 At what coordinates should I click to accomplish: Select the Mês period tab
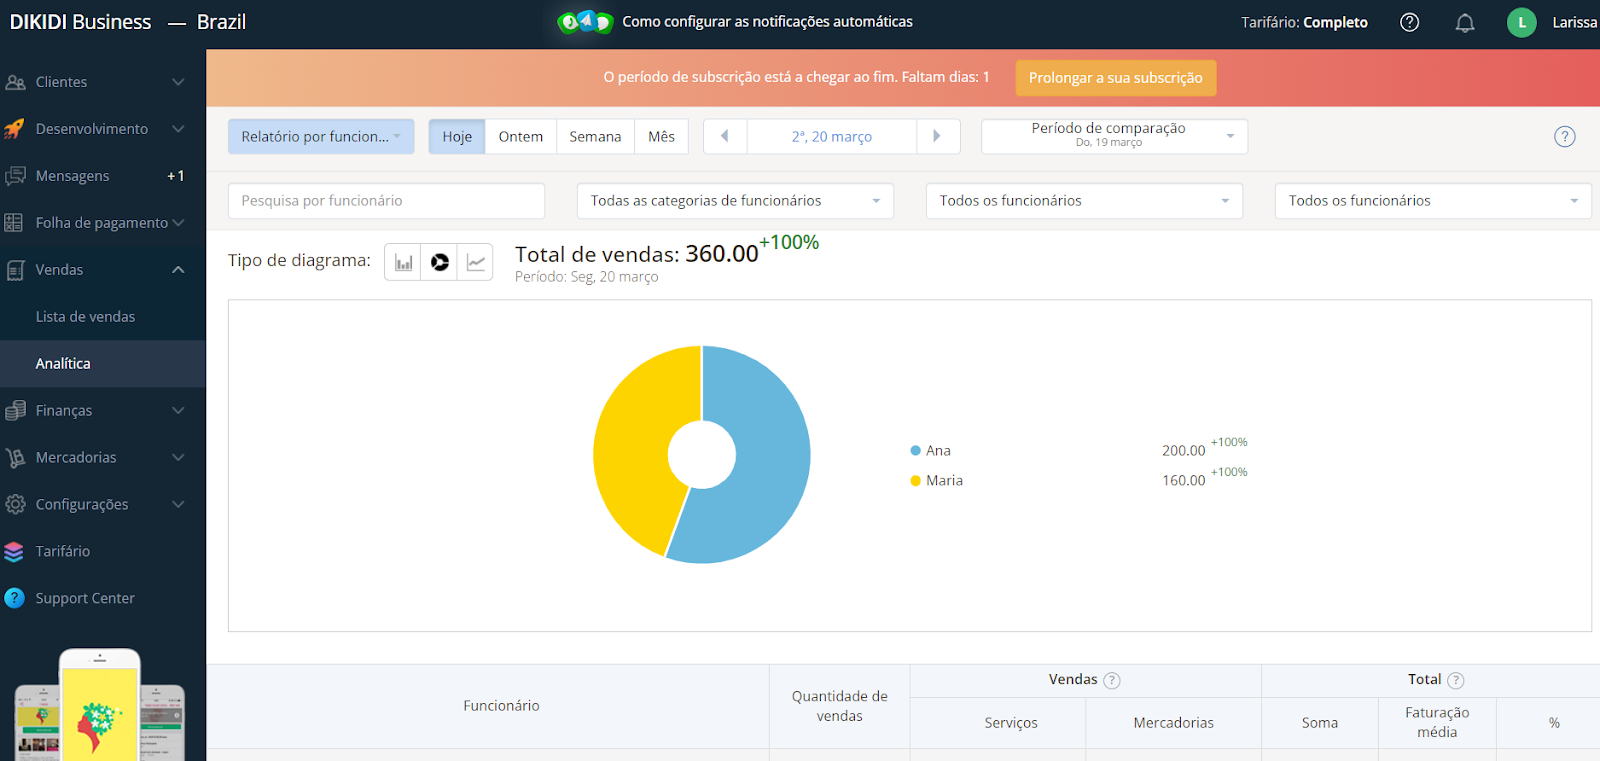661,137
